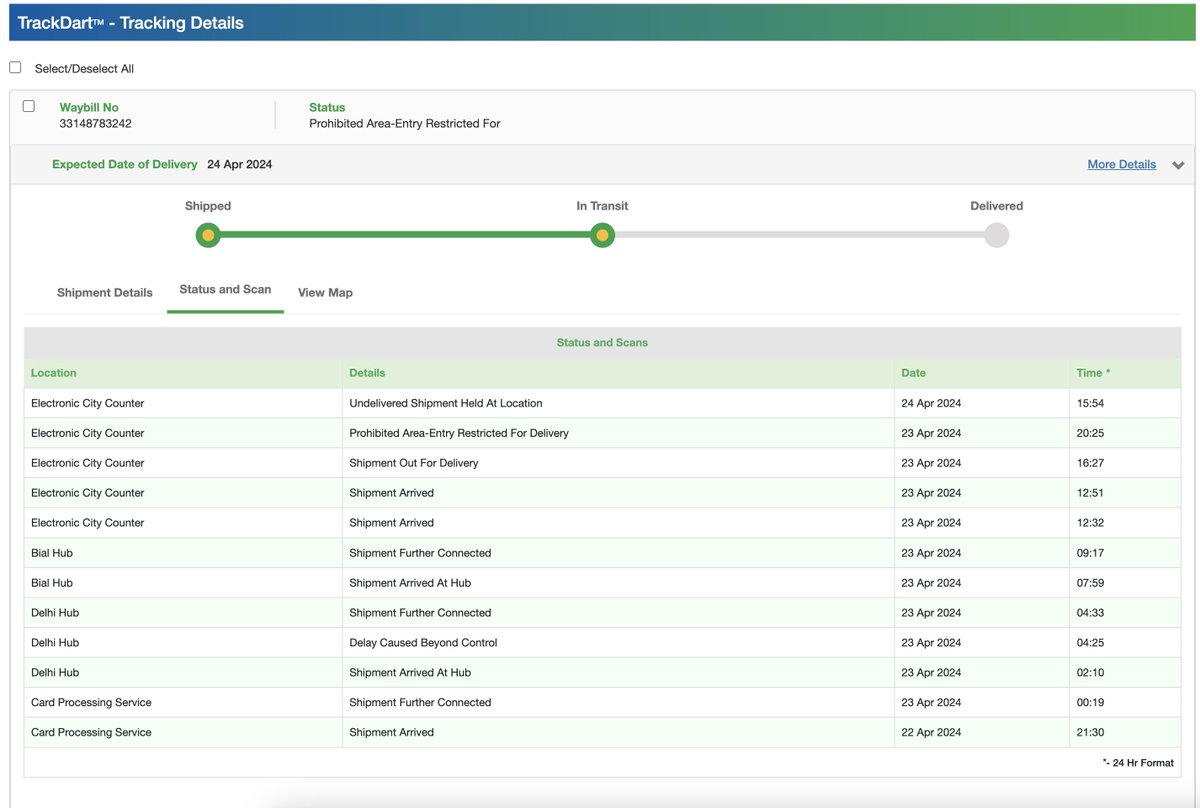Click the TrackDart Tracking Details header title

[x=130, y=22]
